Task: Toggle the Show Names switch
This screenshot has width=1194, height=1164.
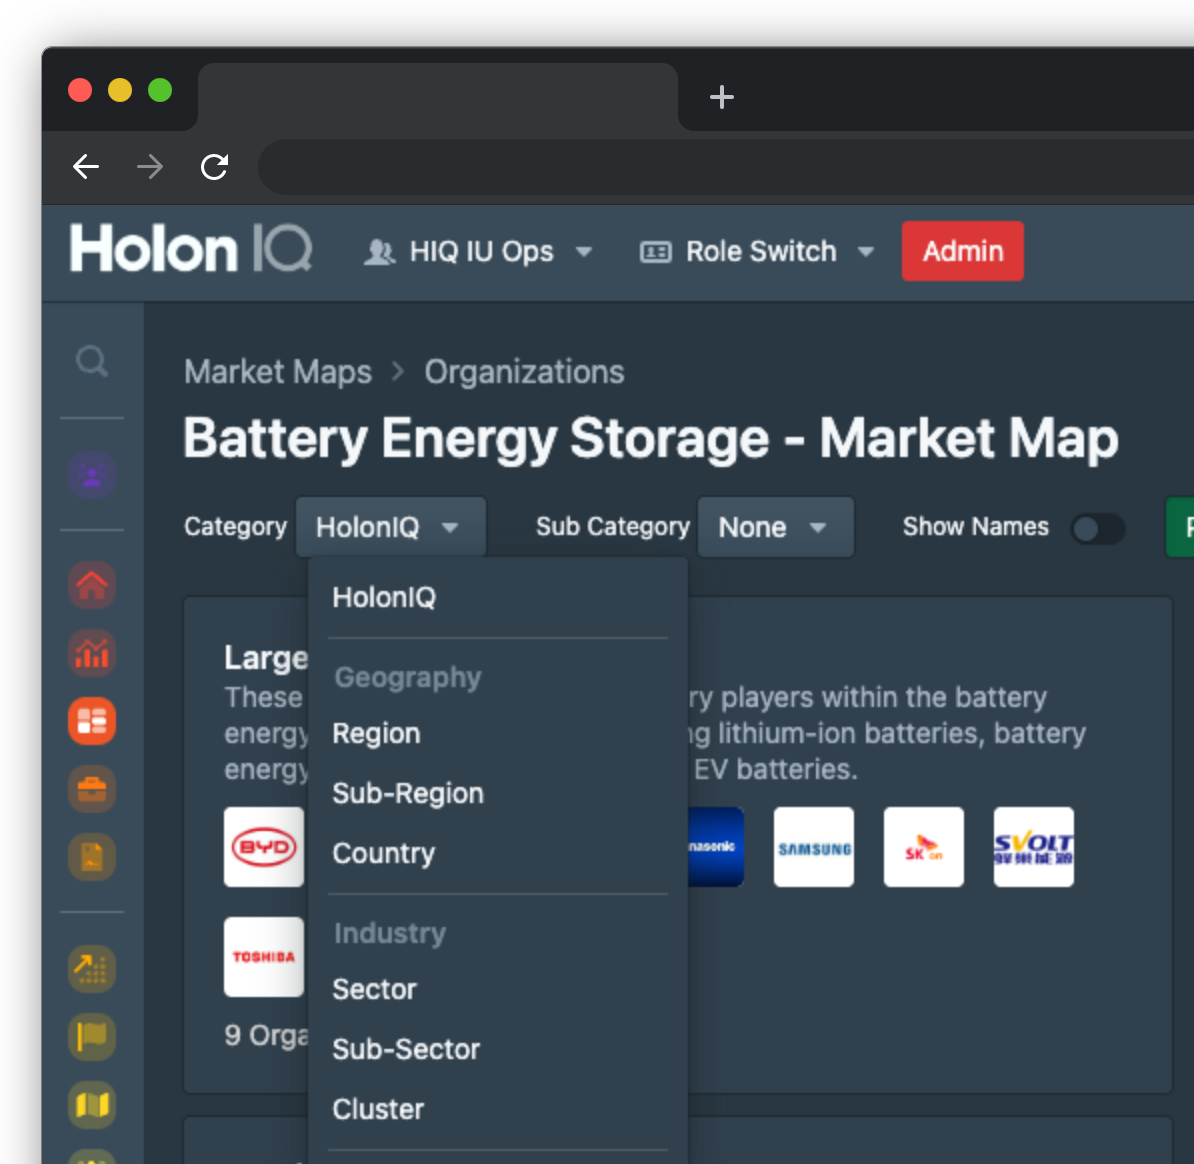Action: tap(1097, 528)
